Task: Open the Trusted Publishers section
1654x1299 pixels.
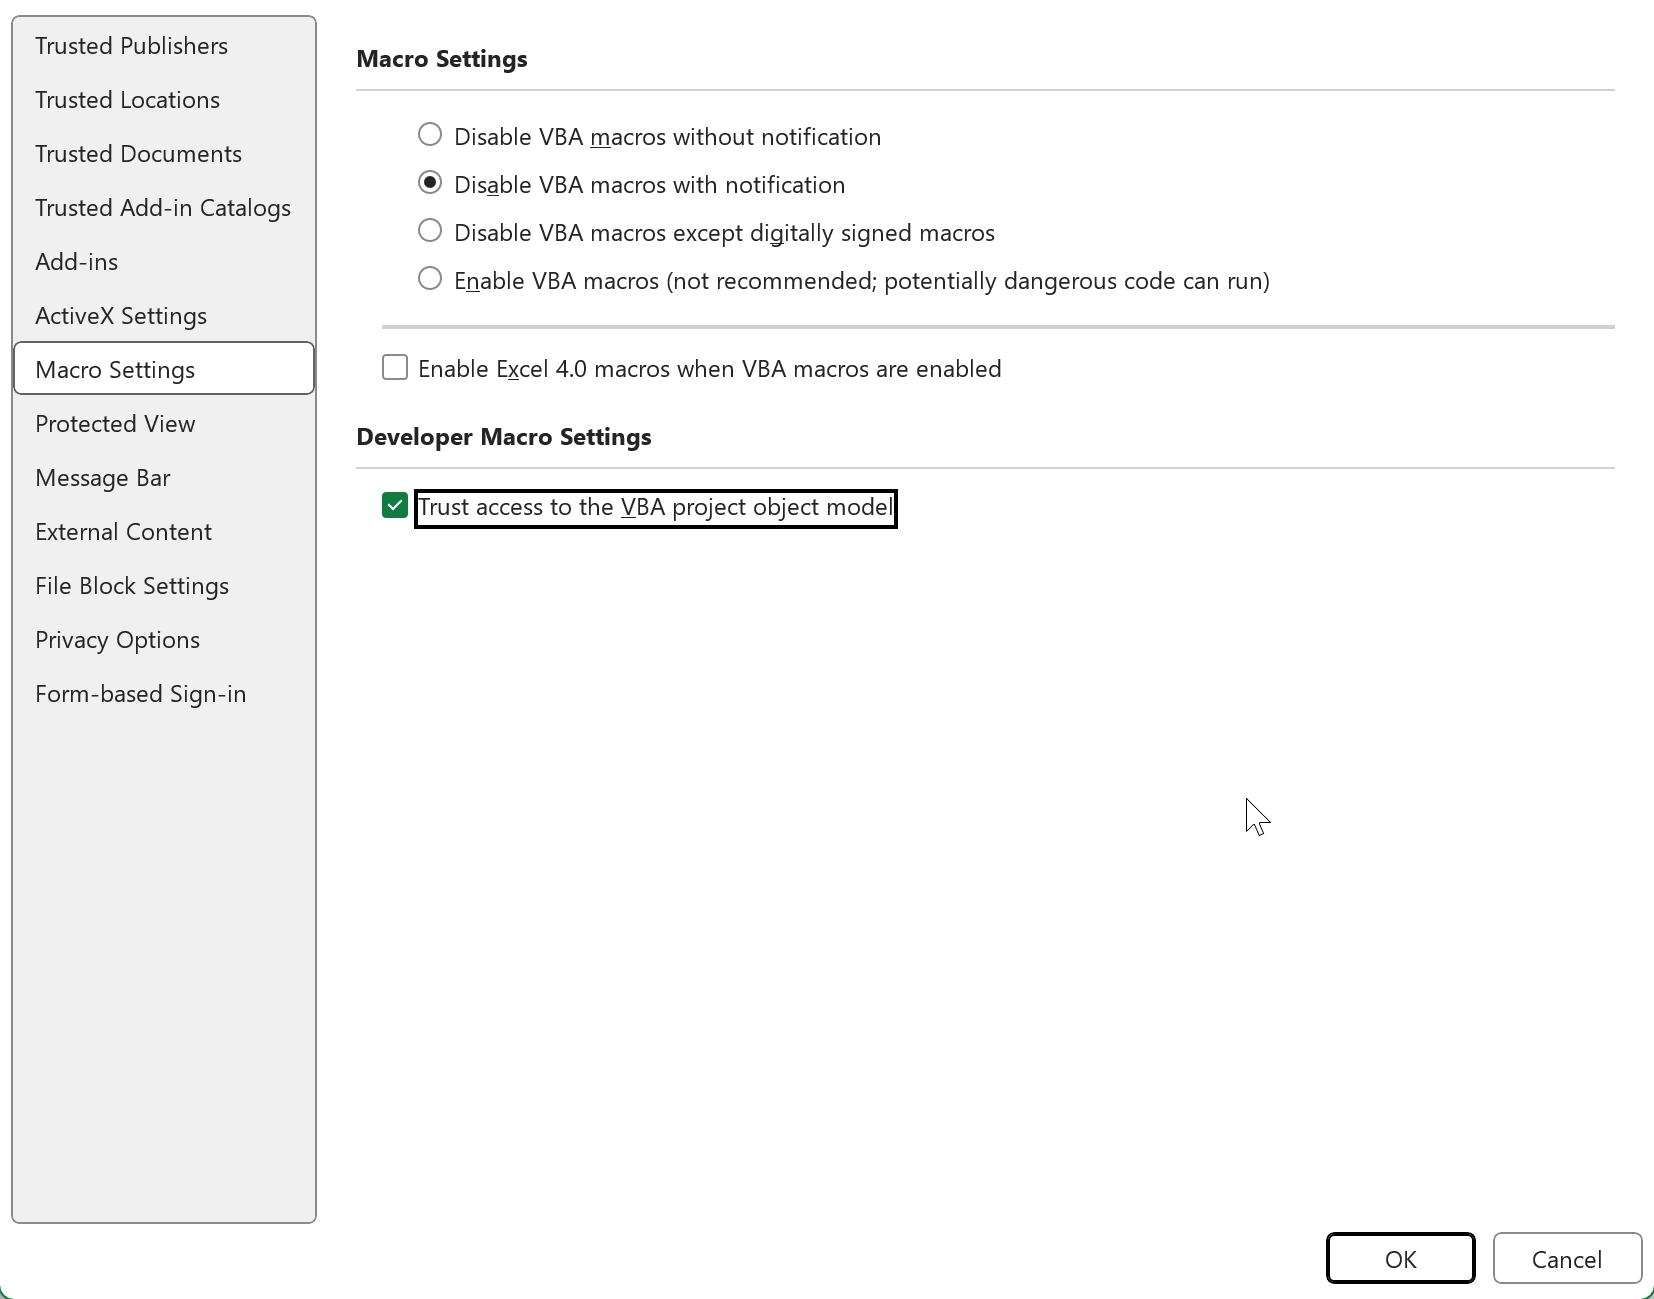Action: click(x=131, y=46)
